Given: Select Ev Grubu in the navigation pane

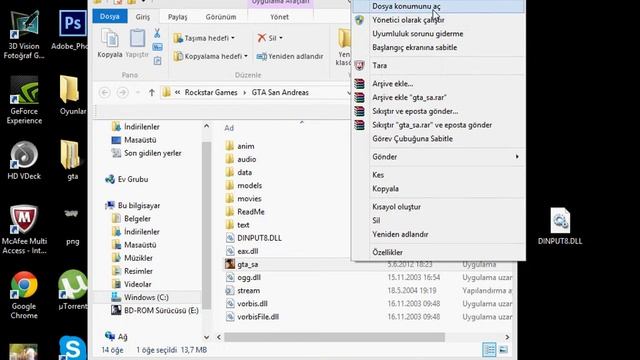Looking at the screenshot, I should (127, 179).
